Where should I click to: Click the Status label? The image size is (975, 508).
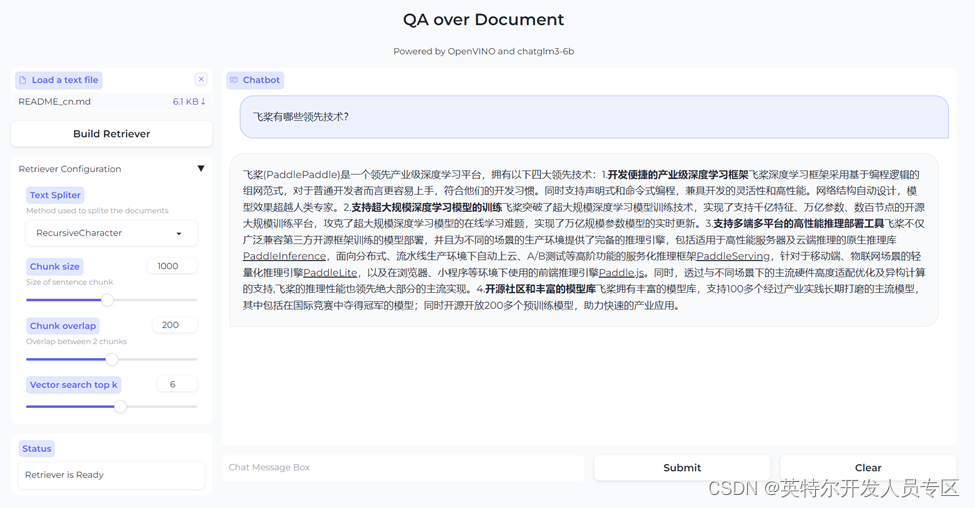37,448
